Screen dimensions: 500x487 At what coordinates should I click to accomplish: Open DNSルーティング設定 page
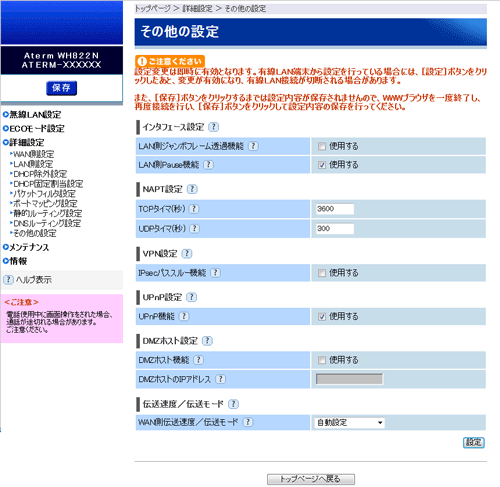[47, 223]
